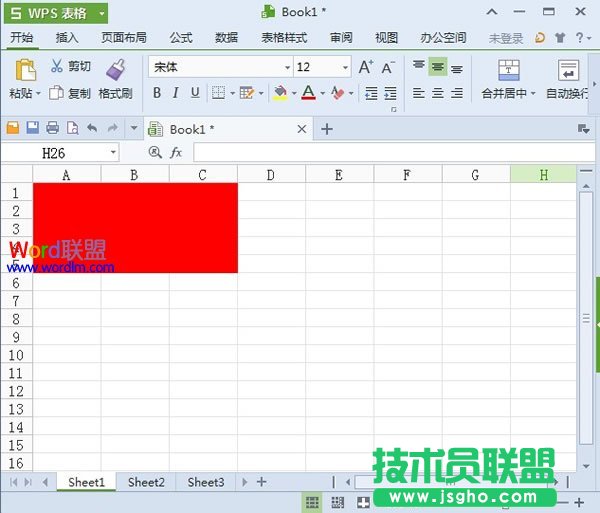Toggle align text right
The width and height of the screenshot is (600, 513).
457,93
